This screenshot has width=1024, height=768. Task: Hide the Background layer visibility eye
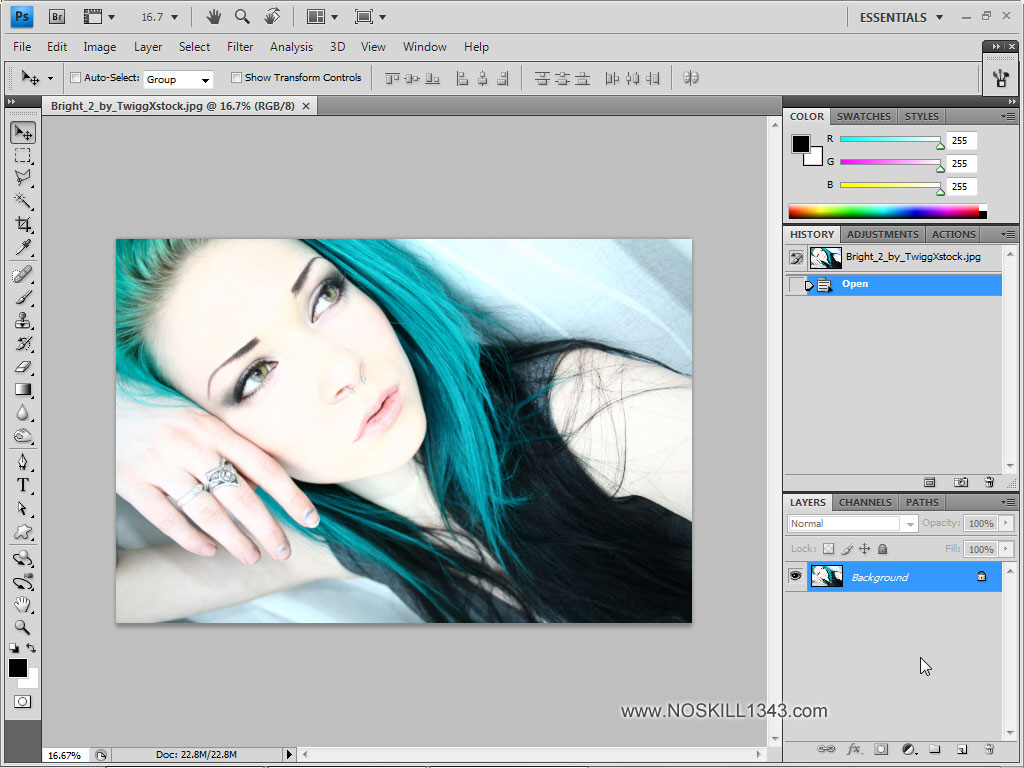795,576
